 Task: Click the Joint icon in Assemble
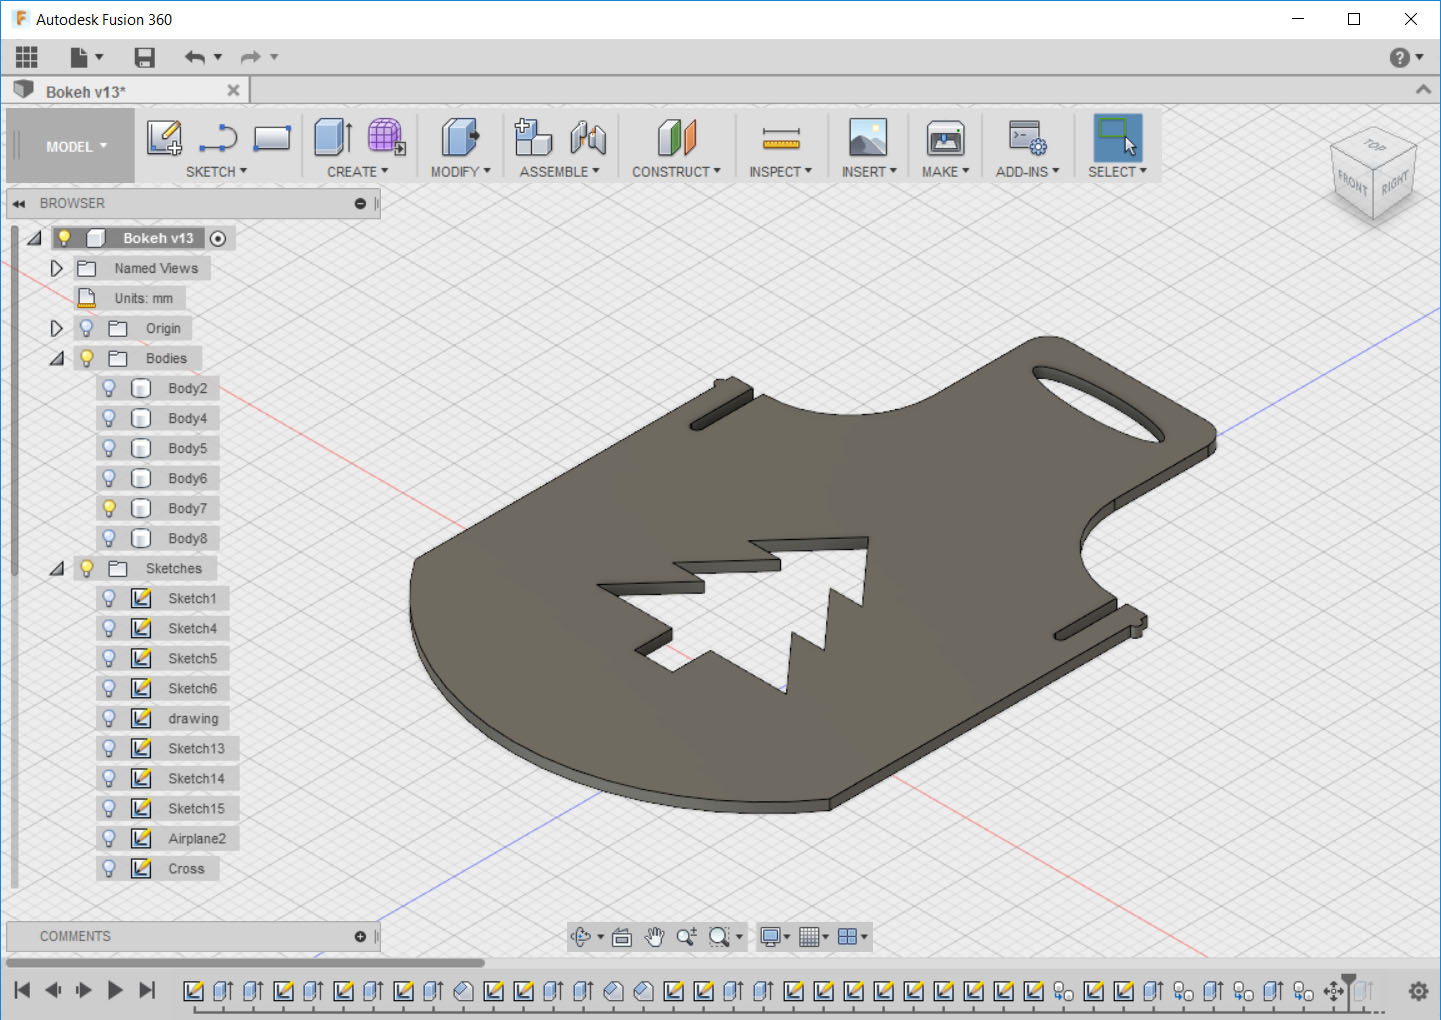pos(588,137)
